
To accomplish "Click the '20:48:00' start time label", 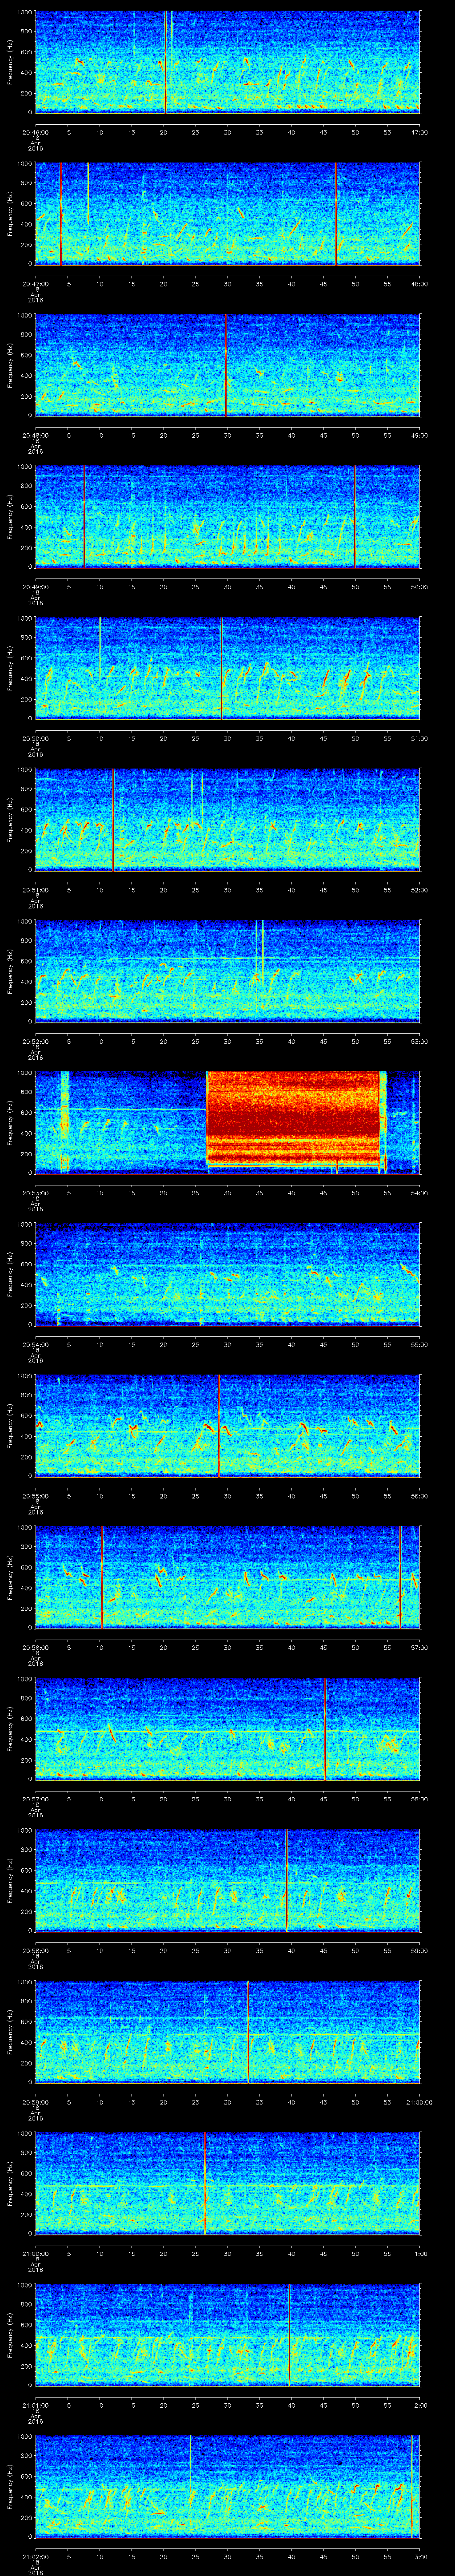I will click(36, 435).
